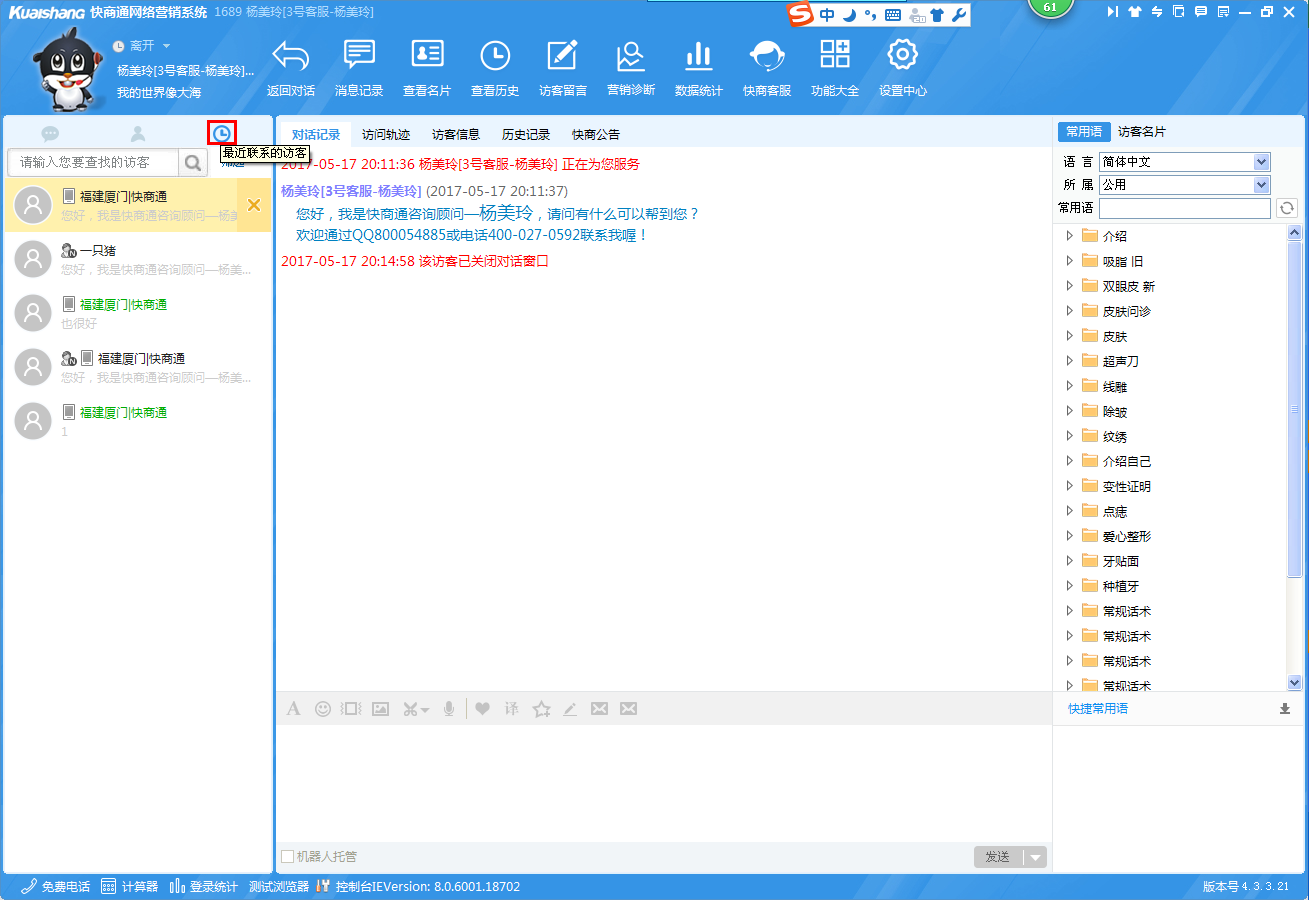Click the 快捷常用语 link
1309x900 pixels.
tap(1097, 709)
